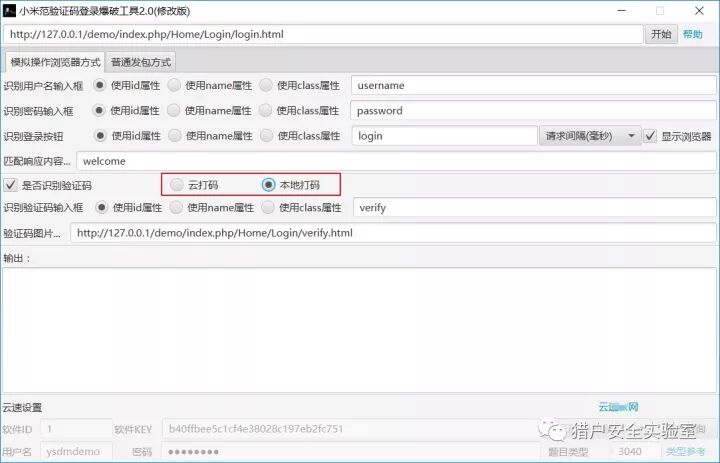Maximize the 小米范 tool window

(x=660, y=11)
